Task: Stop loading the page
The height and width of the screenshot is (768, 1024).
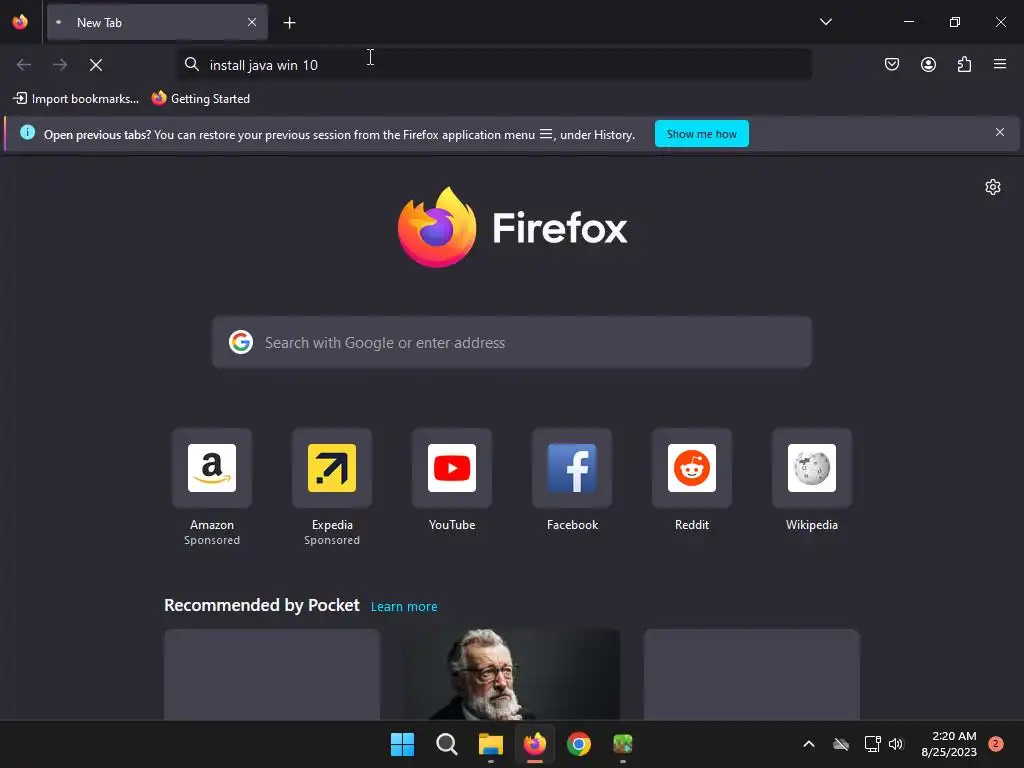Action: point(96,65)
